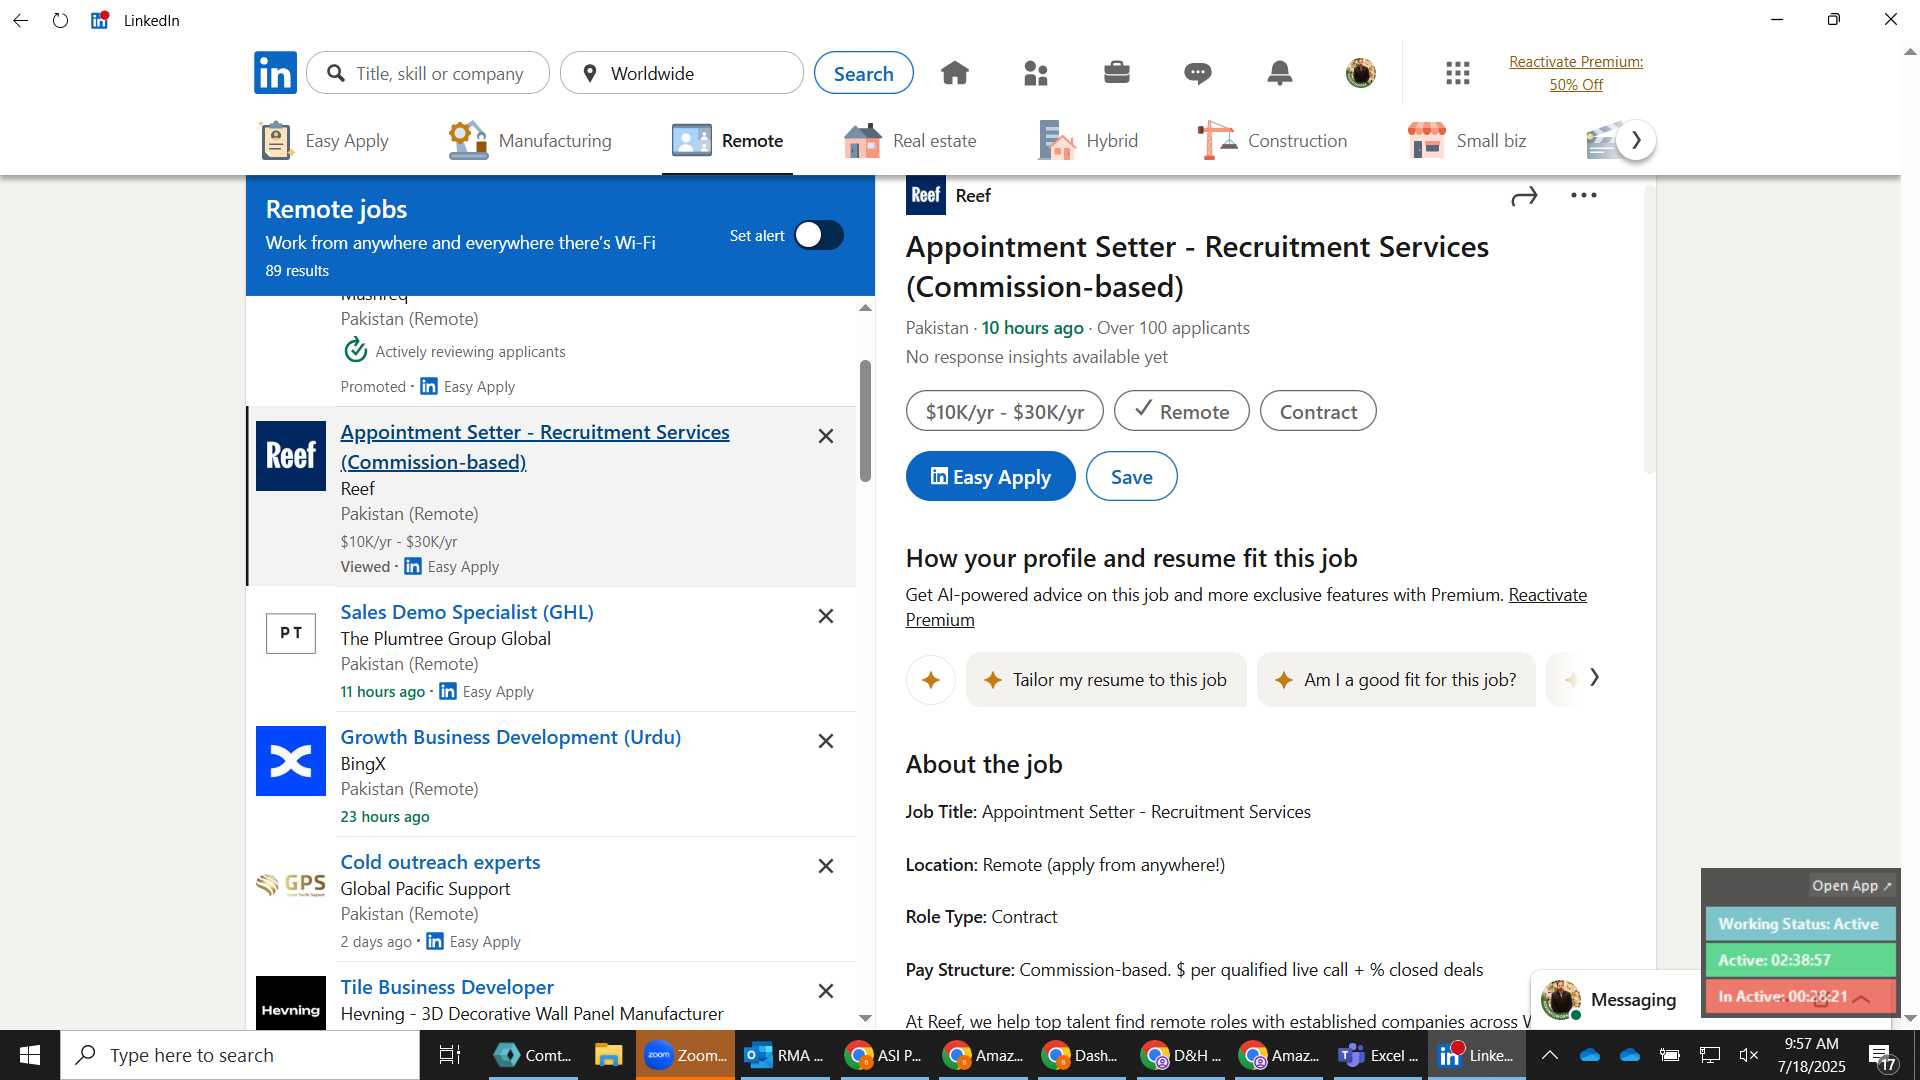Click the job list scrollbar thumb
This screenshot has width=1920, height=1080.
pyautogui.click(x=865, y=420)
